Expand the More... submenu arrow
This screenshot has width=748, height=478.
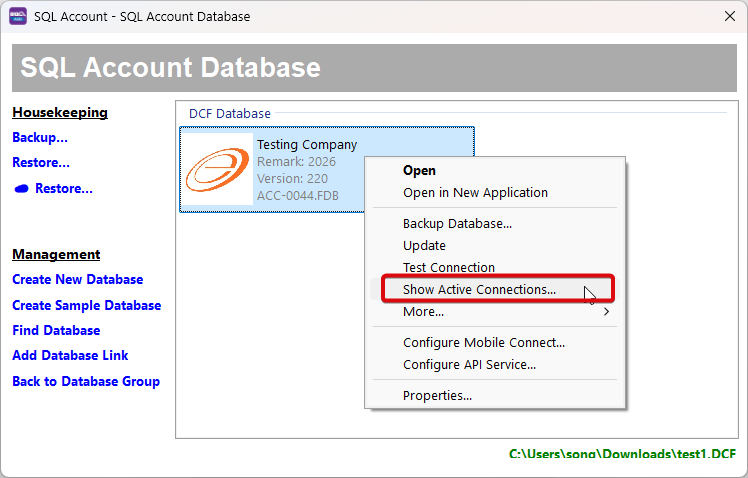pos(606,312)
